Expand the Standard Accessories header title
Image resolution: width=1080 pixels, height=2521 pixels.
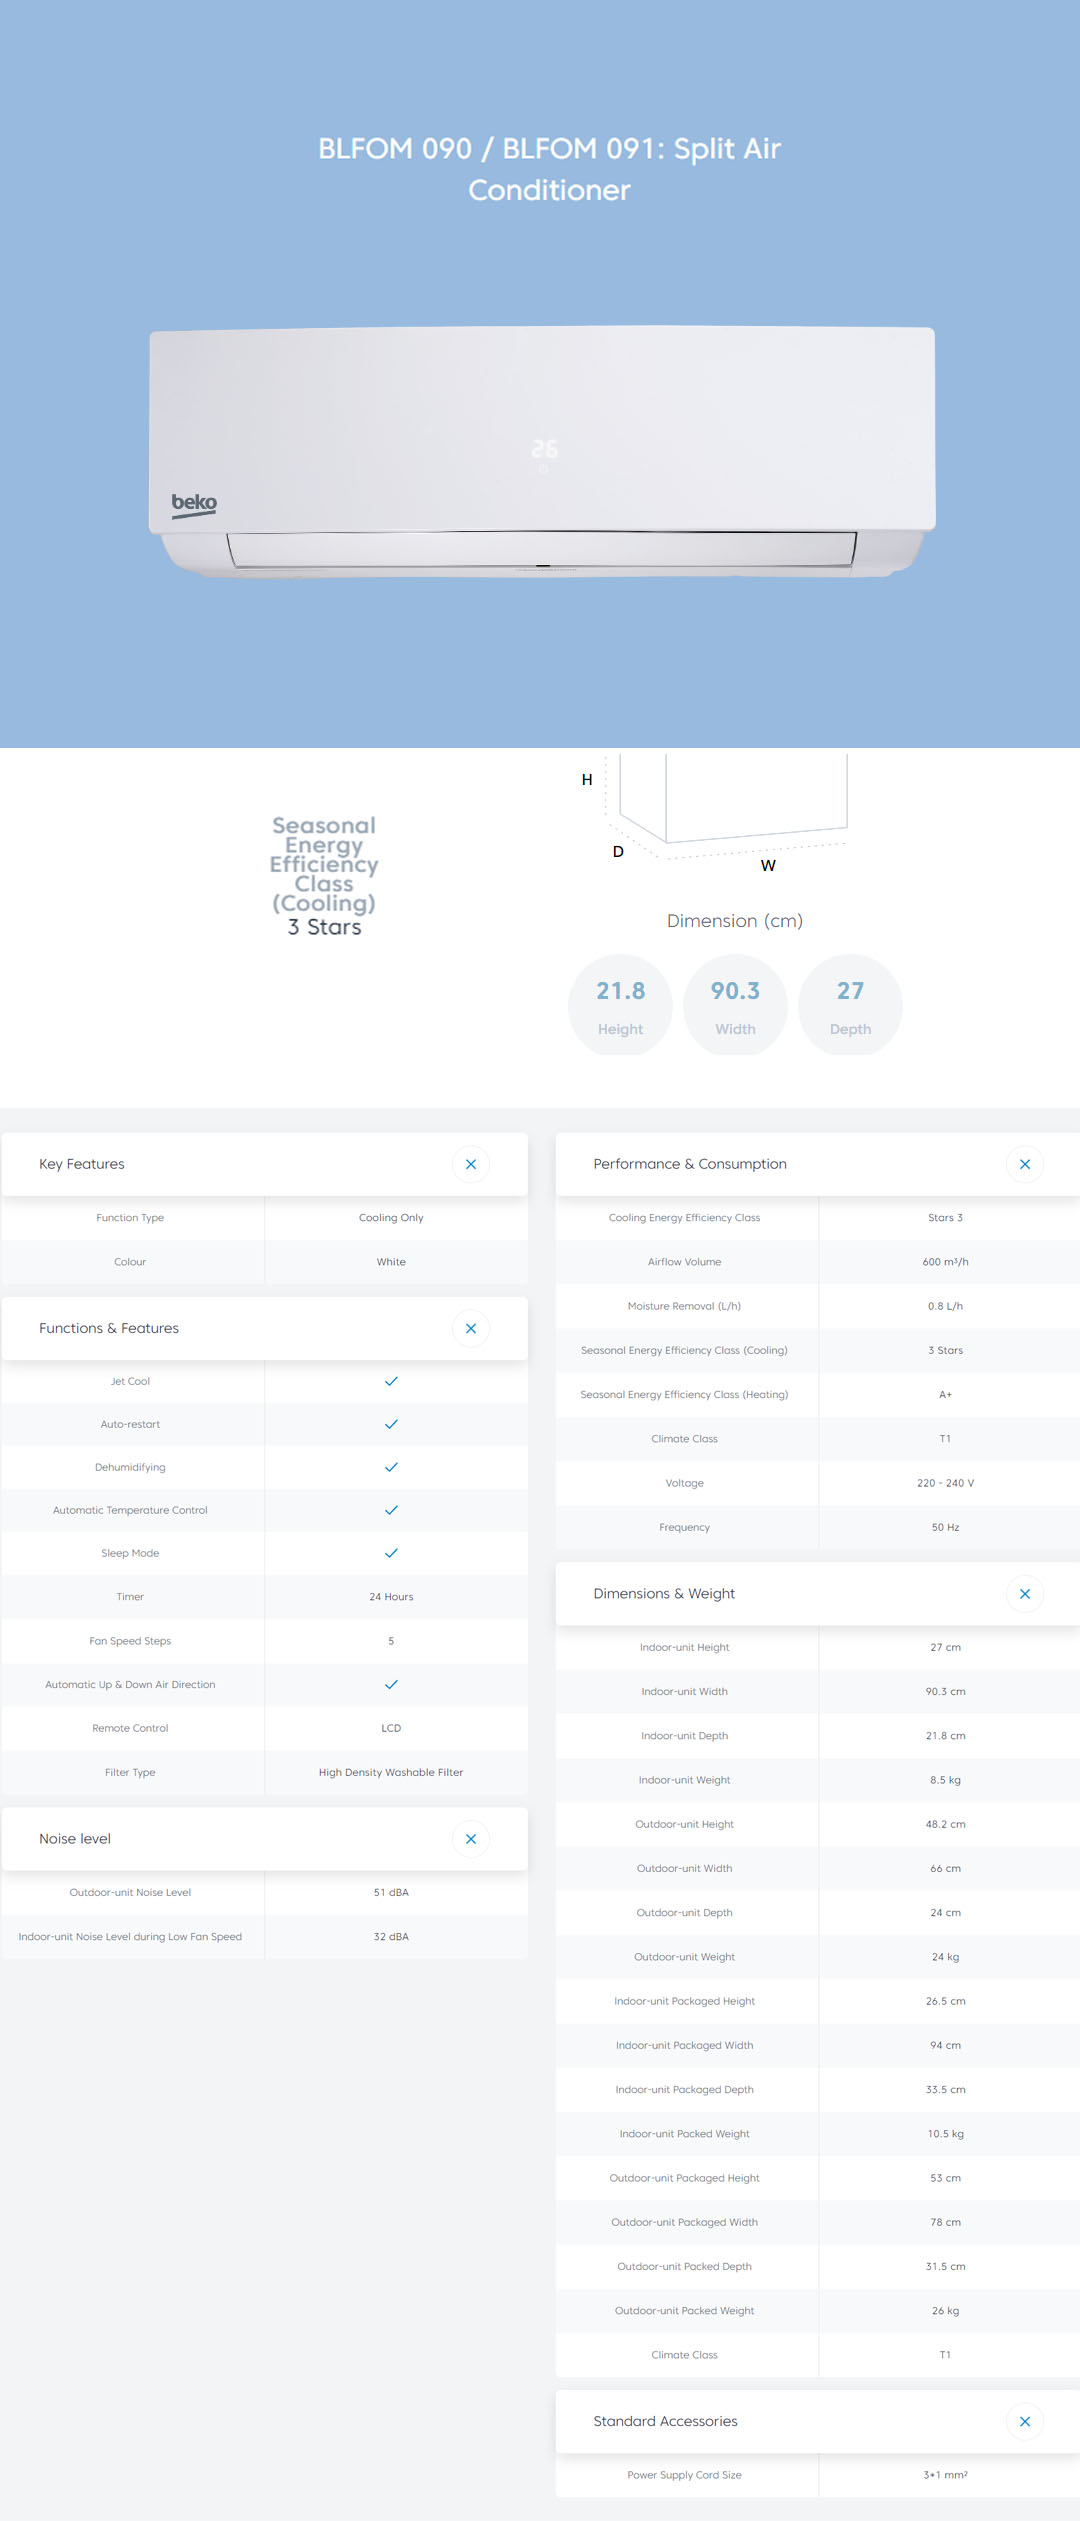(665, 2421)
